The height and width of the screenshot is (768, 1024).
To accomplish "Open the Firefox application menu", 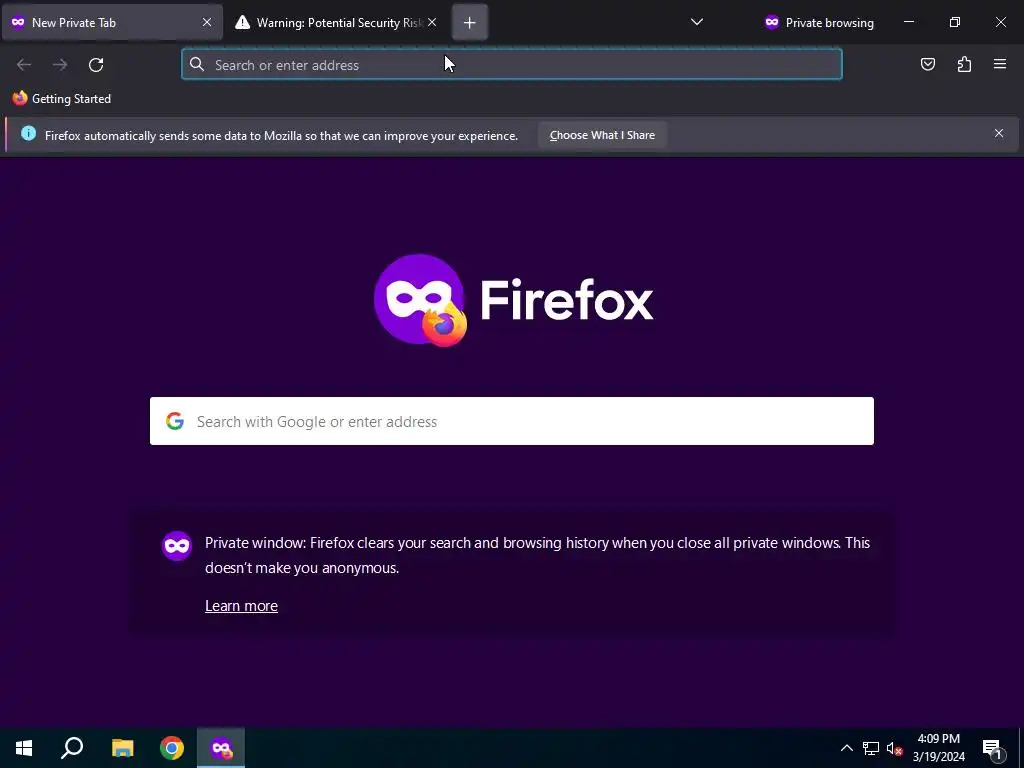I will pyautogui.click(x=1000, y=64).
